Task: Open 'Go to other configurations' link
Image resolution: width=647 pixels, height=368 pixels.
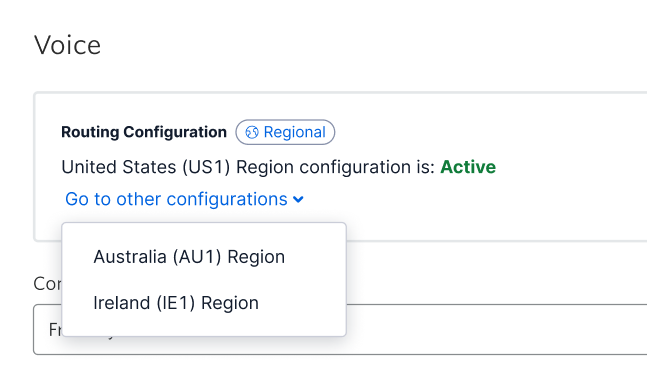Action: (184, 199)
